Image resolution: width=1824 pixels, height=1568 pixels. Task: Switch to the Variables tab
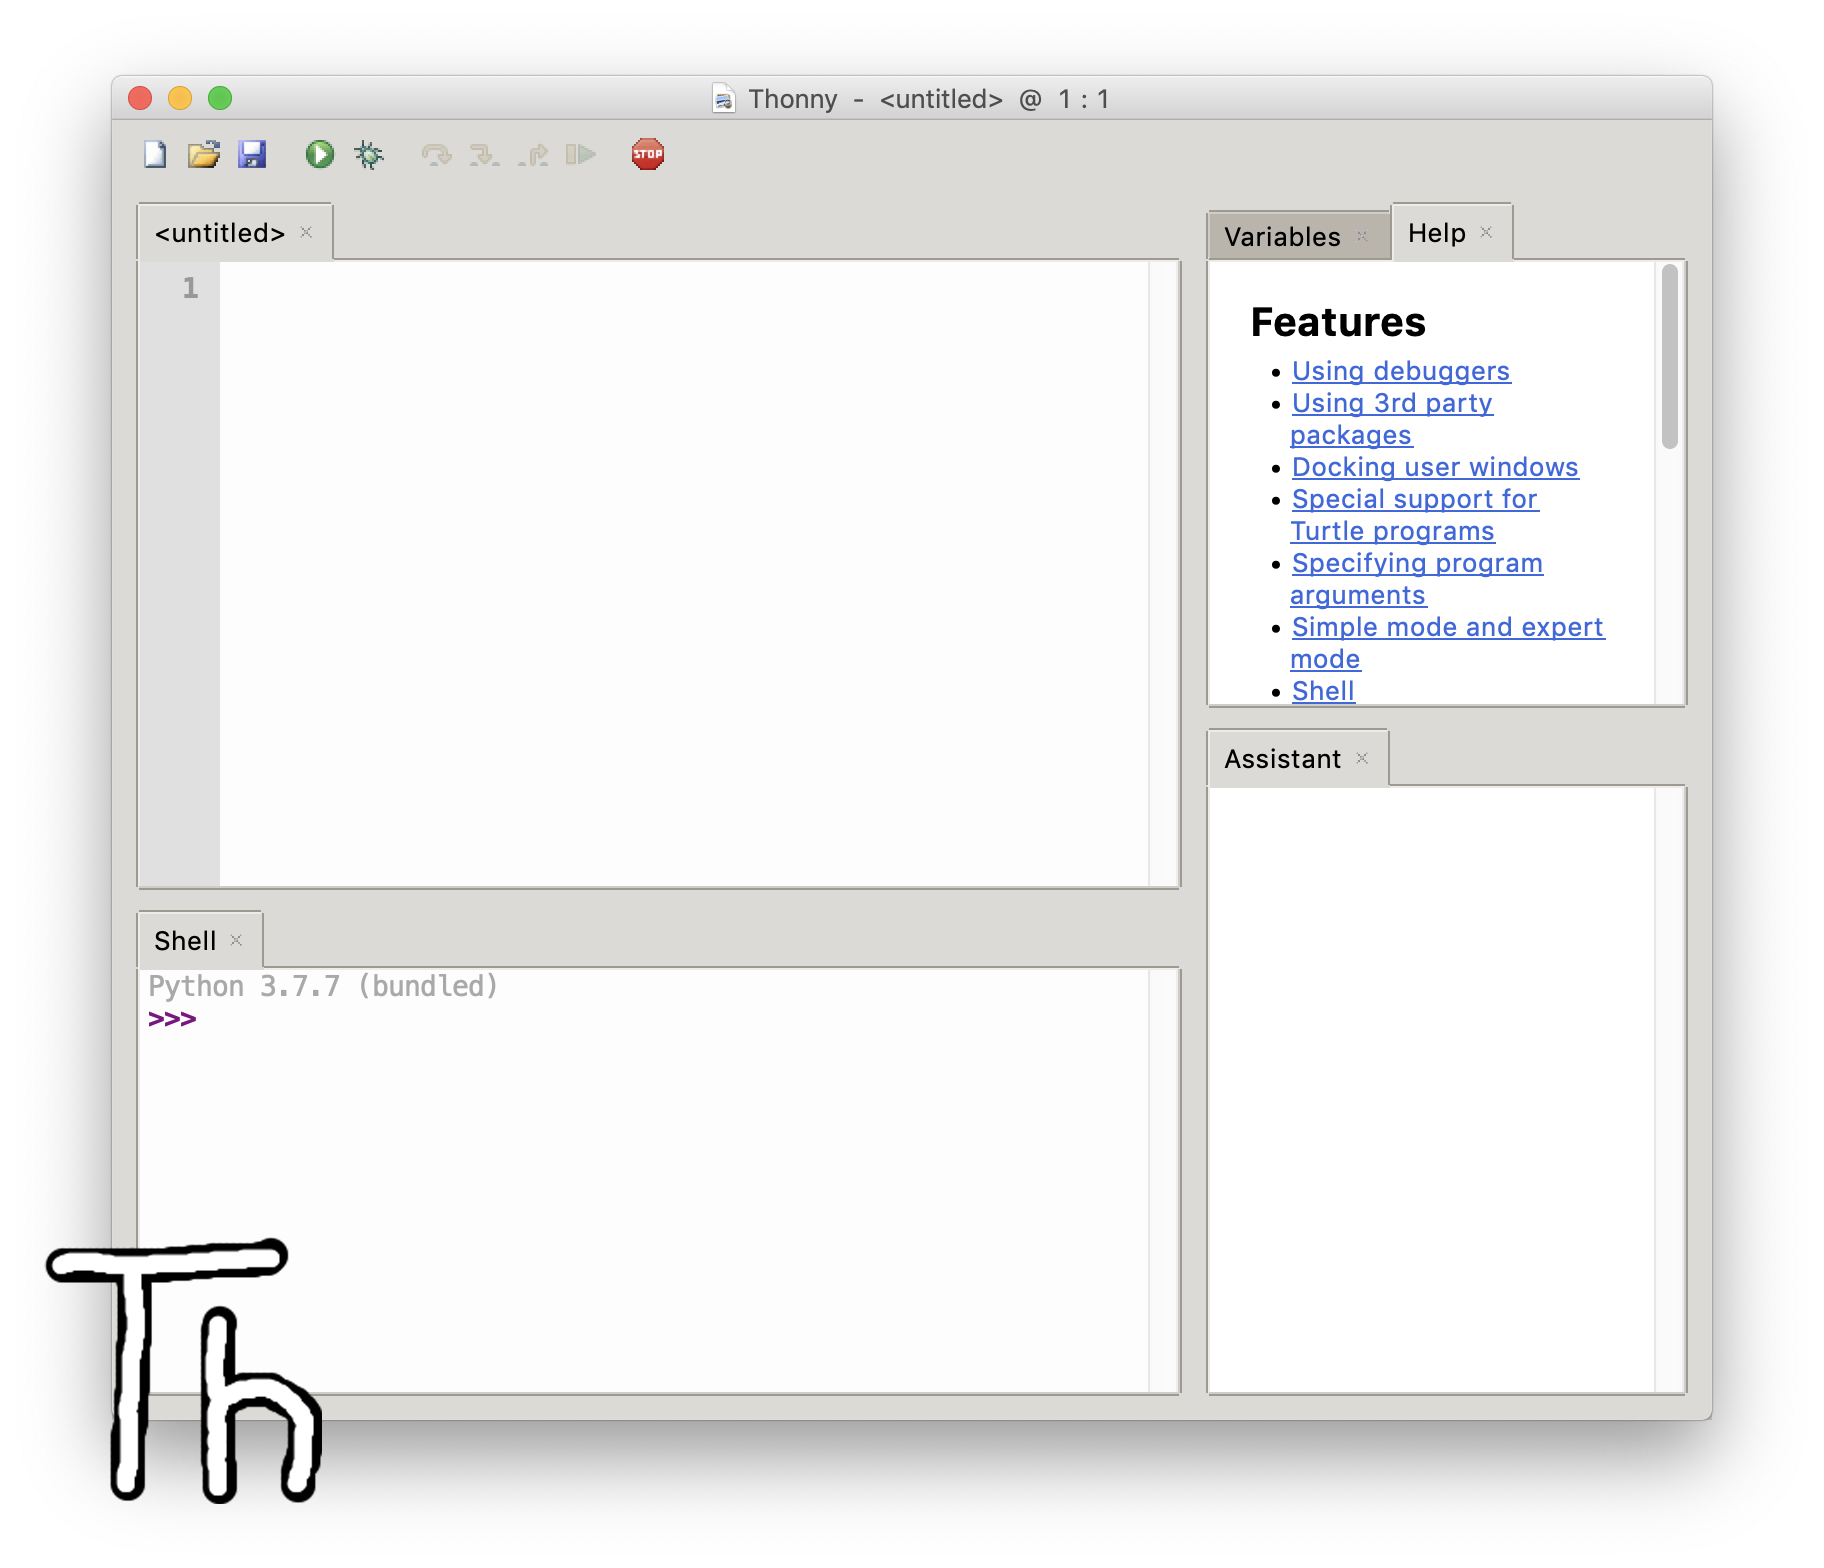(1282, 237)
